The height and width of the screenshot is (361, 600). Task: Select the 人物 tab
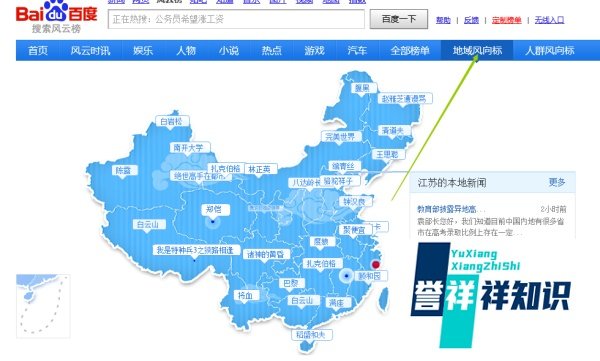point(186,51)
